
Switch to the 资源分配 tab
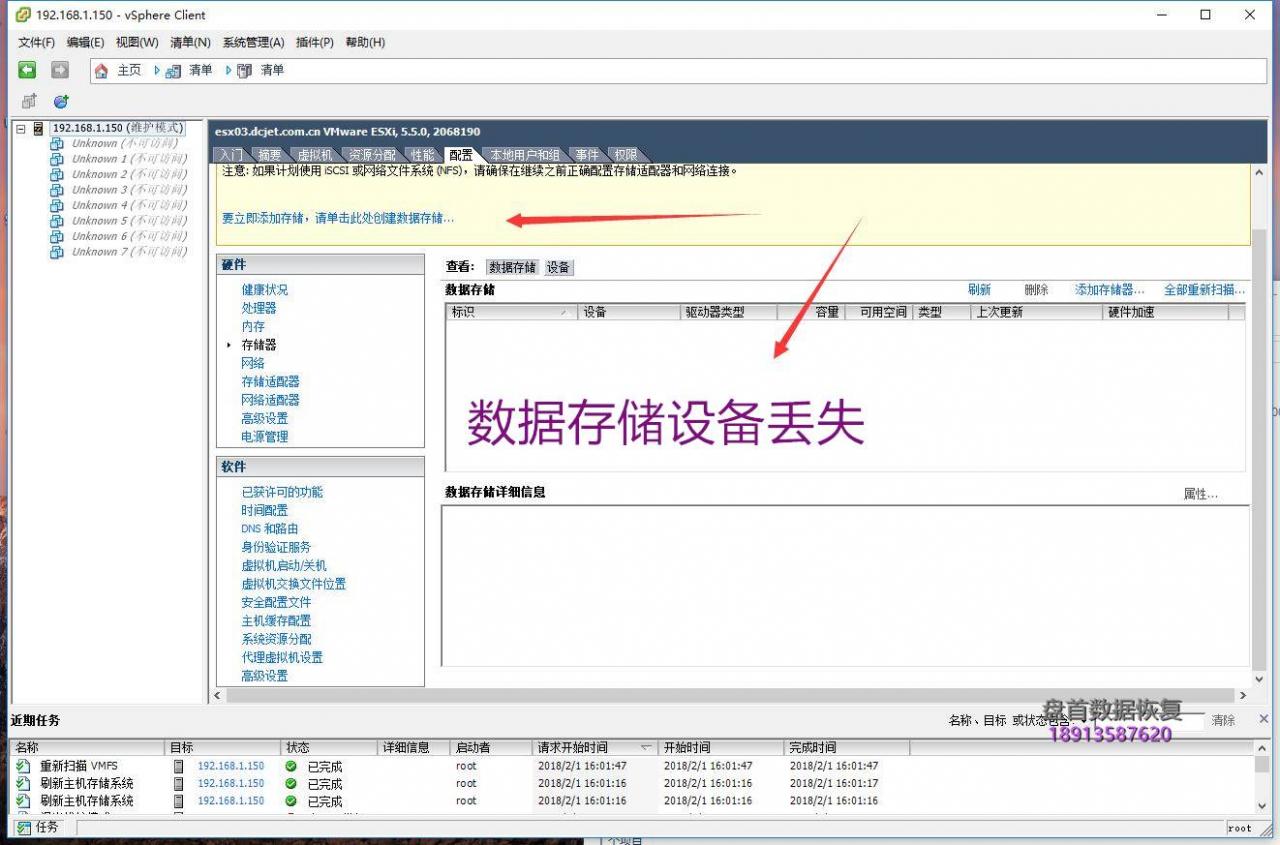point(372,155)
